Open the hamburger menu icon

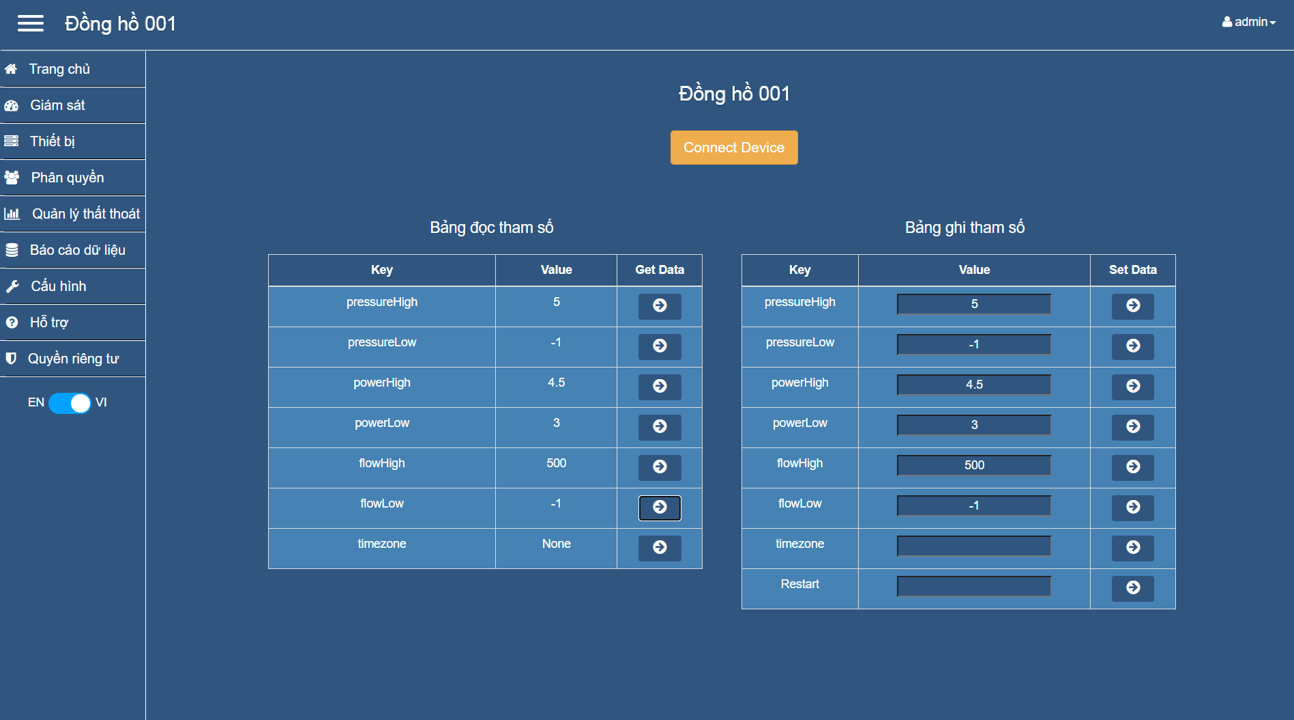pyautogui.click(x=31, y=23)
